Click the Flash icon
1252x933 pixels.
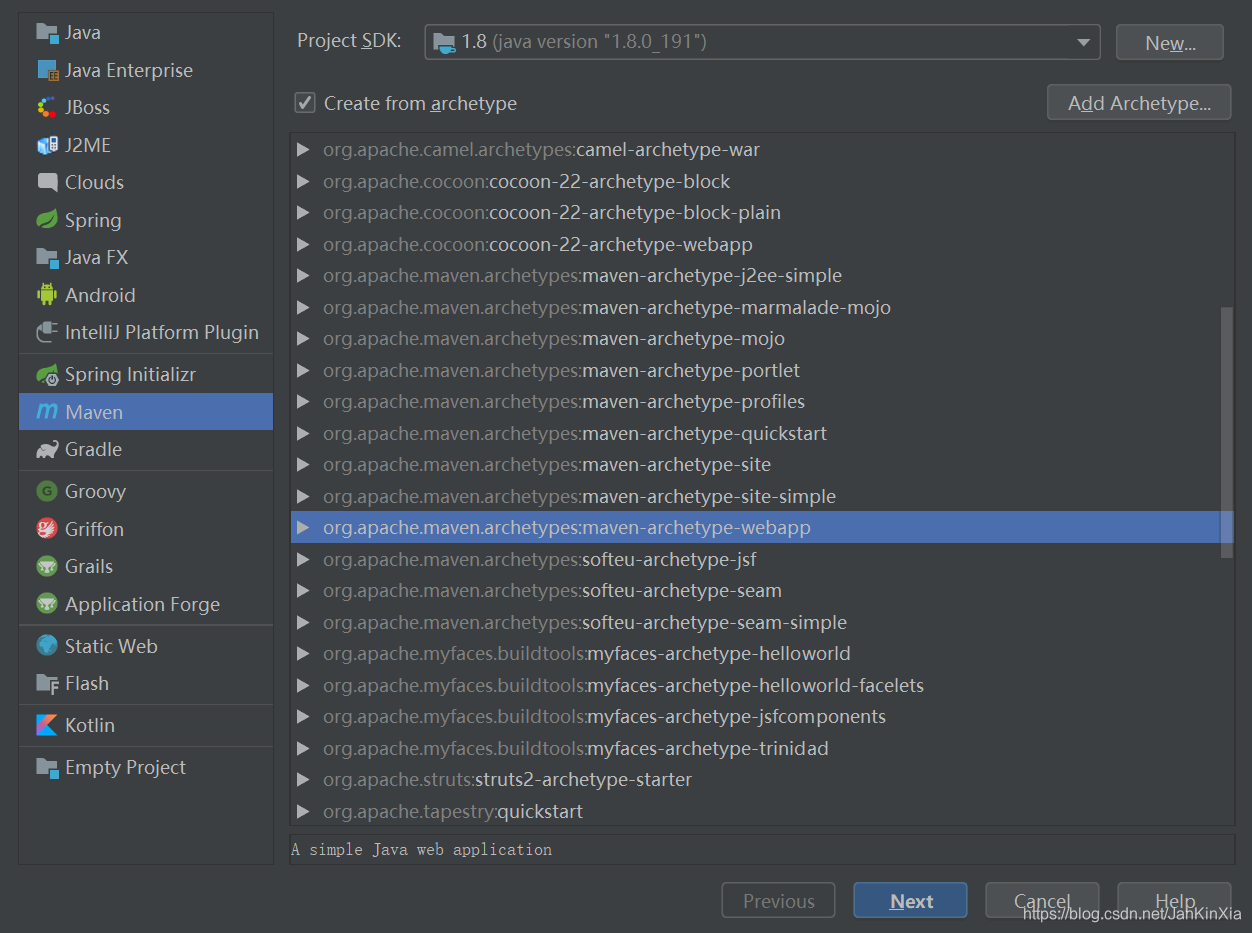coord(47,683)
